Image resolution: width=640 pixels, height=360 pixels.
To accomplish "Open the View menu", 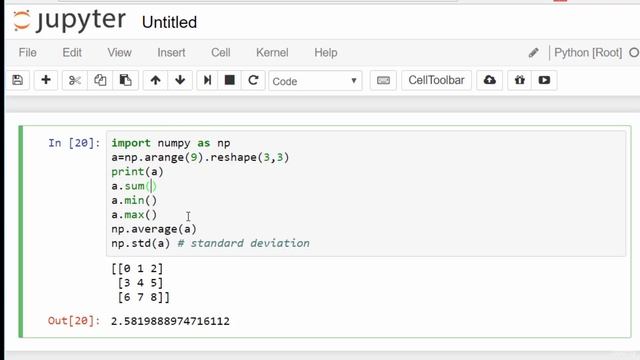I will [119, 53].
